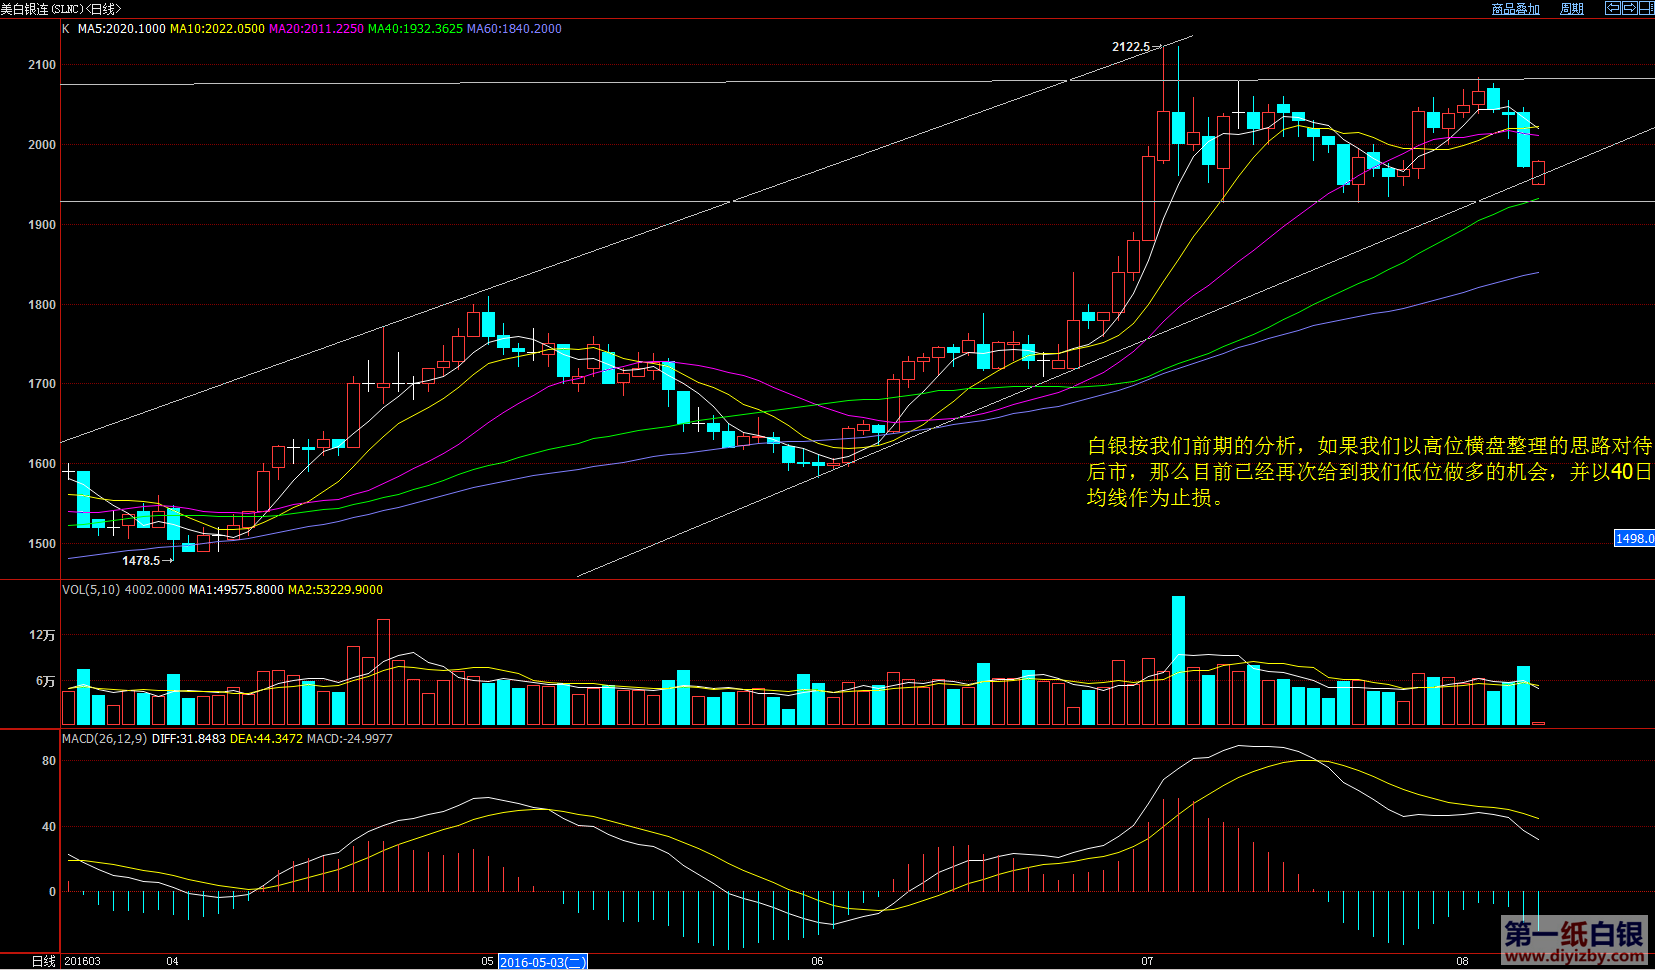Click the 1498.0 price tag on right
The width and height of the screenshot is (1655, 970).
point(1634,538)
